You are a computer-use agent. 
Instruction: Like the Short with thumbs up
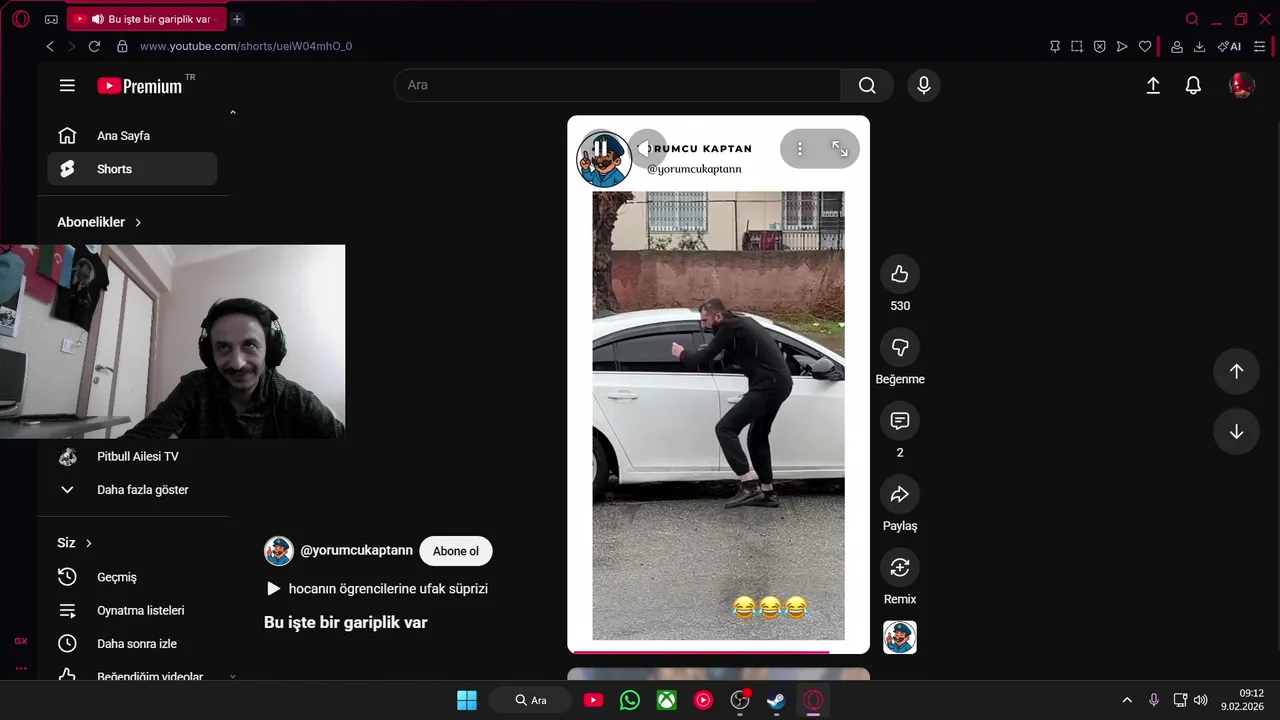click(900, 274)
